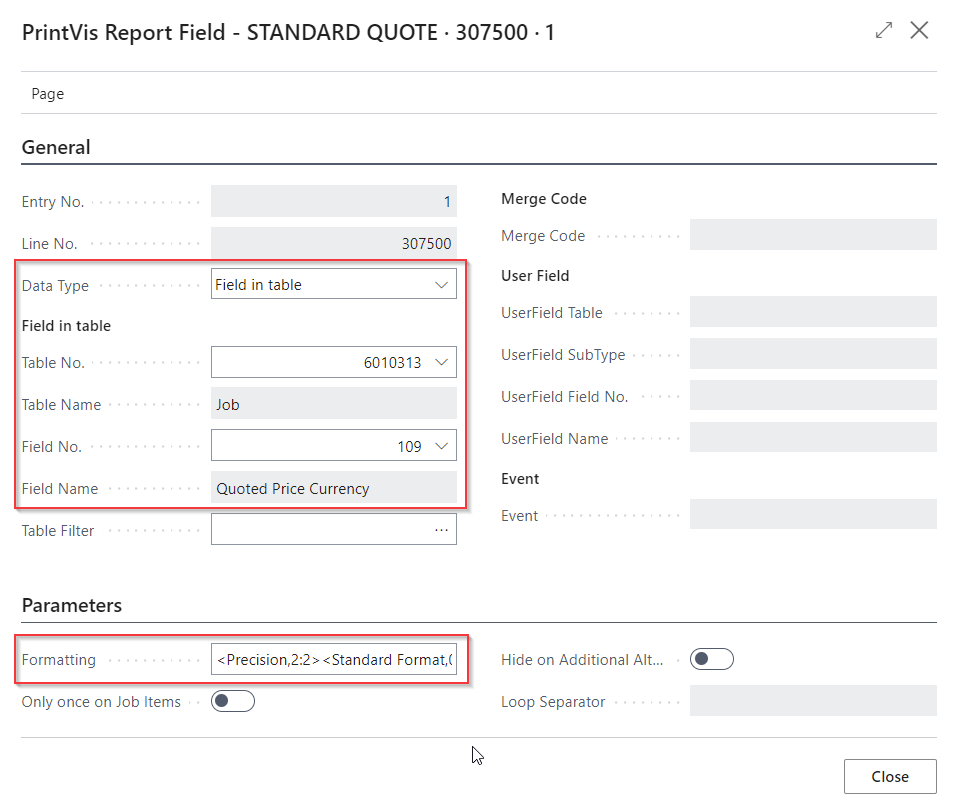This screenshot has width=961, height=809.
Task: Click the Field Name Quoted Price Currency box
Action: [333, 489]
